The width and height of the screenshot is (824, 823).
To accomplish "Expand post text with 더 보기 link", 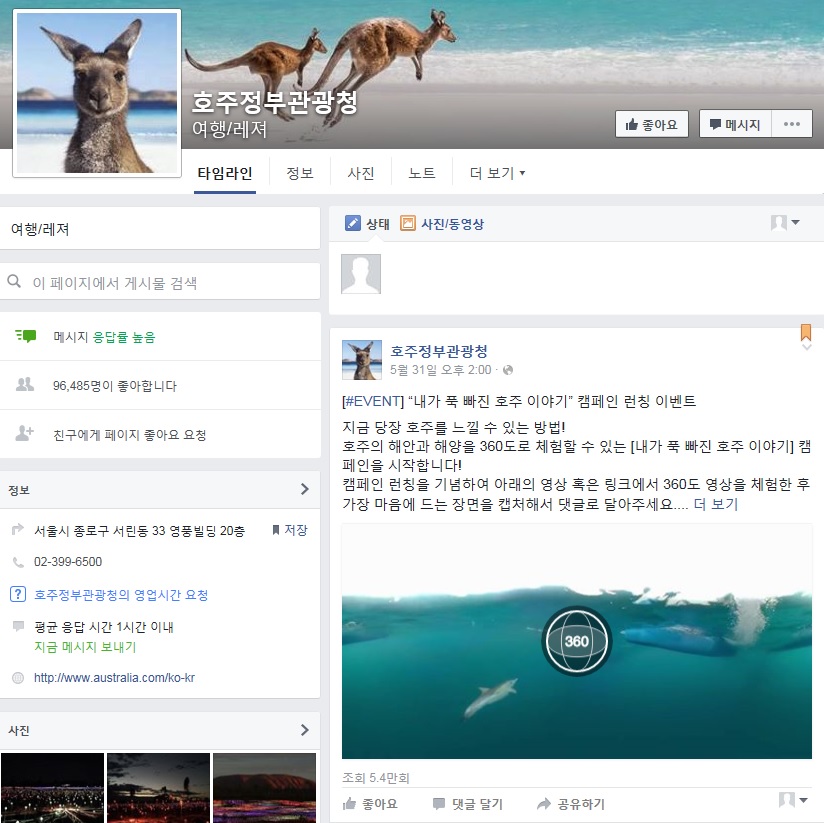I will pos(716,505).
